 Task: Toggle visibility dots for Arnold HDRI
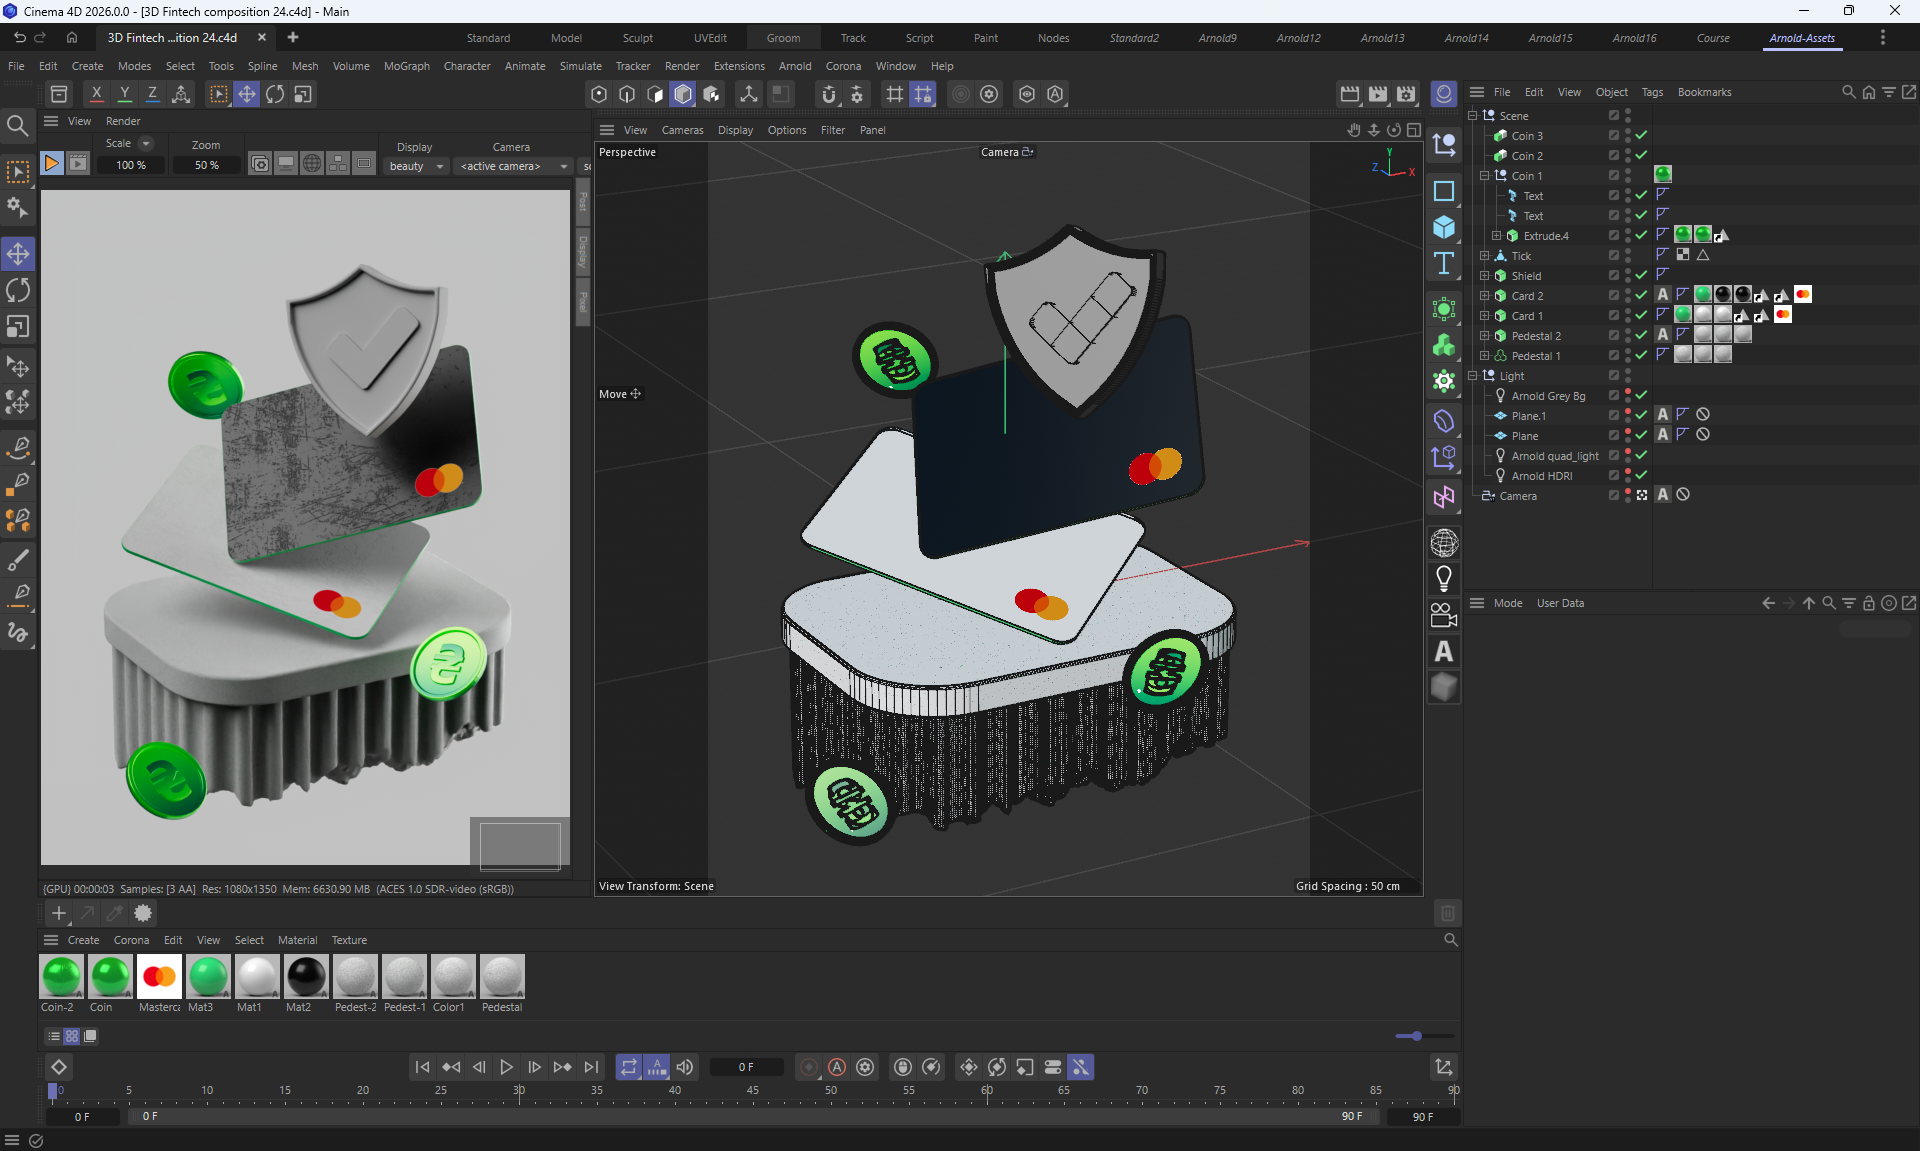1628,476
